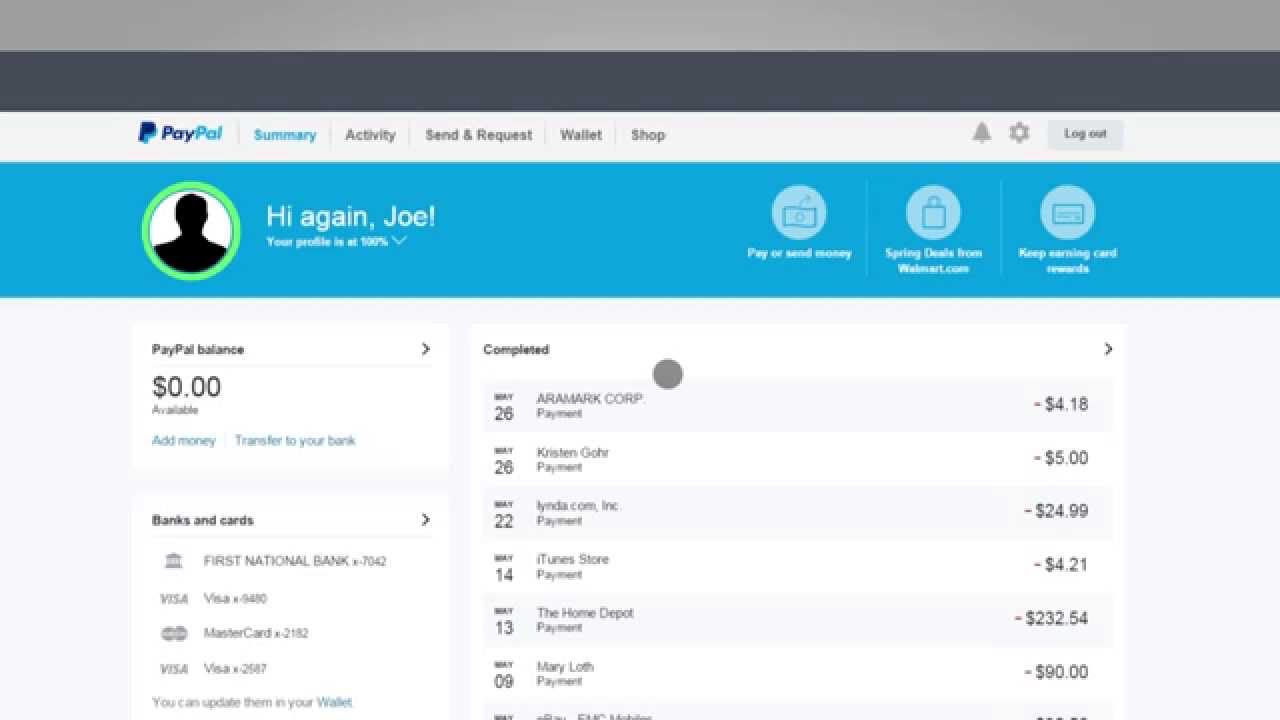Click the Banks and cards heading
This screenshot has height=720, width=1280.
tap(203, 520)
